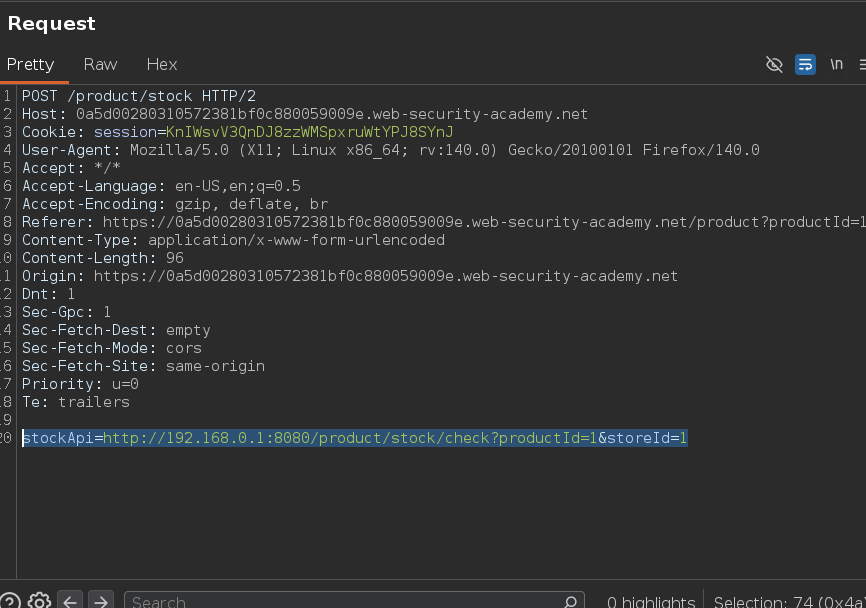Open search settings gear icon
This screenshot has width=866, height=608.
point(39,601)
